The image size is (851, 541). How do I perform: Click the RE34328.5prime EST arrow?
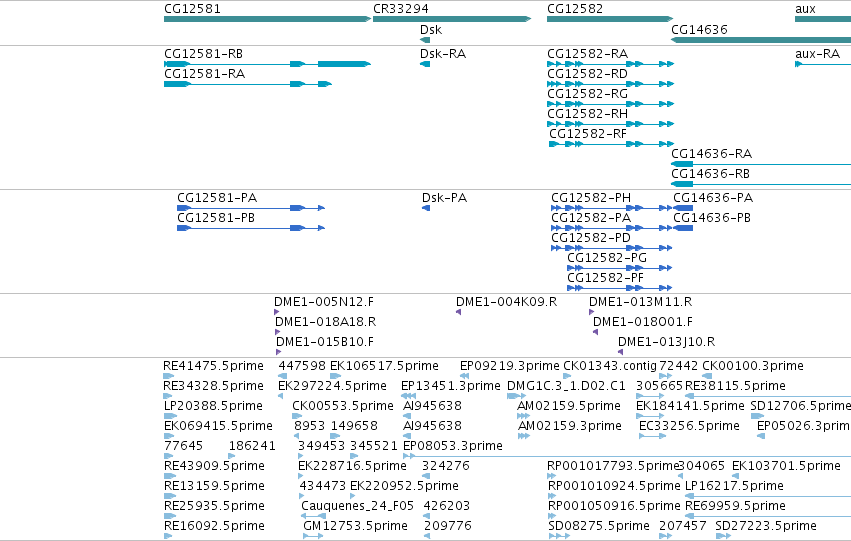(x=167, y=396)
